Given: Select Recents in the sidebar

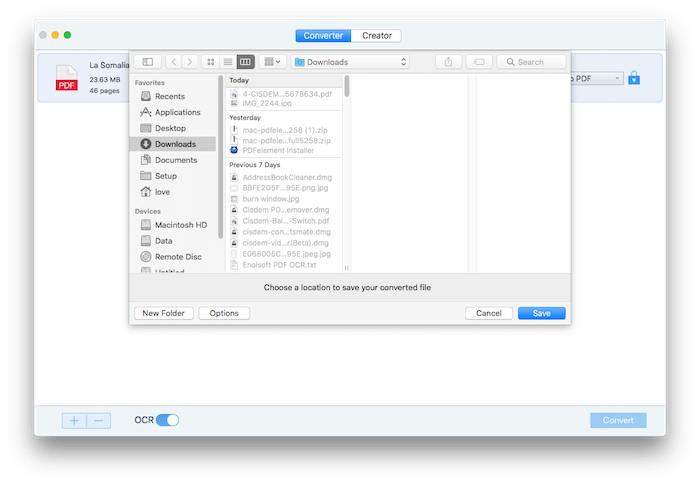Looking at the screenshot, I should pyautogui.click(x=170, y=96).
